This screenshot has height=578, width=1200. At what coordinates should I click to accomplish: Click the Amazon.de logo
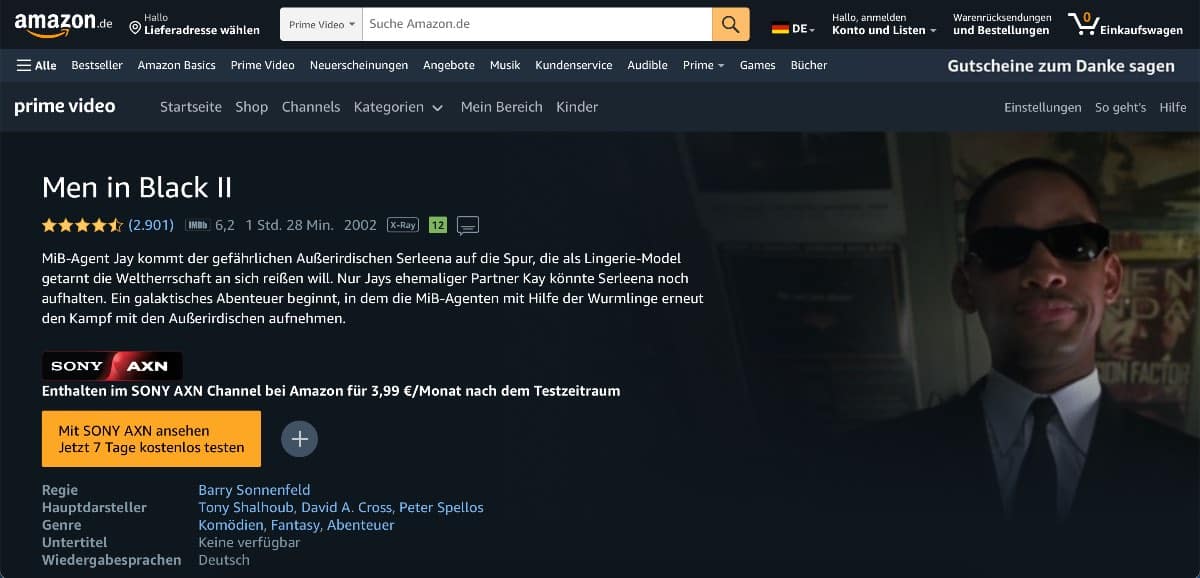[x=62, y=24]
